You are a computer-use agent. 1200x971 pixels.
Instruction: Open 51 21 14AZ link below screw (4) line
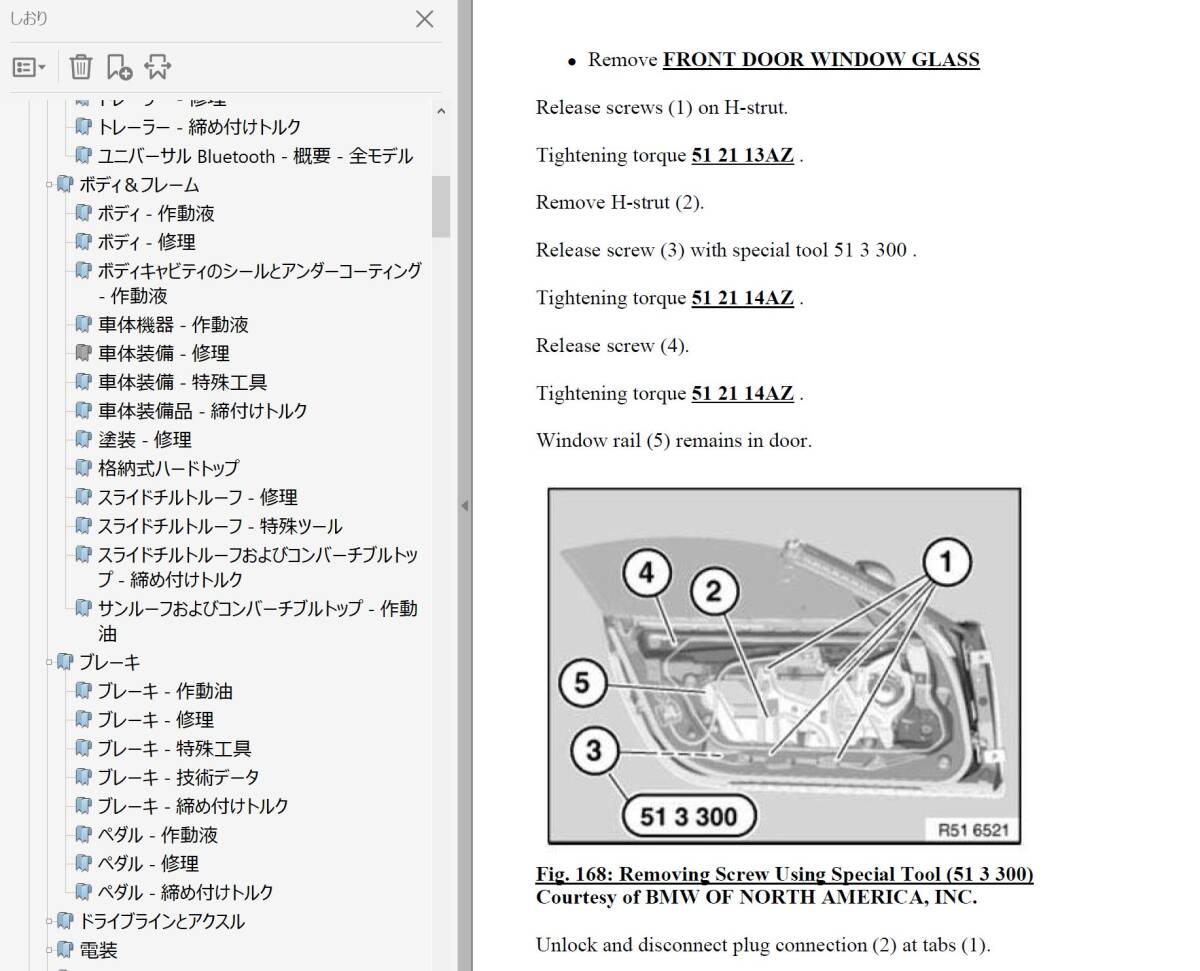pos(742,393)
